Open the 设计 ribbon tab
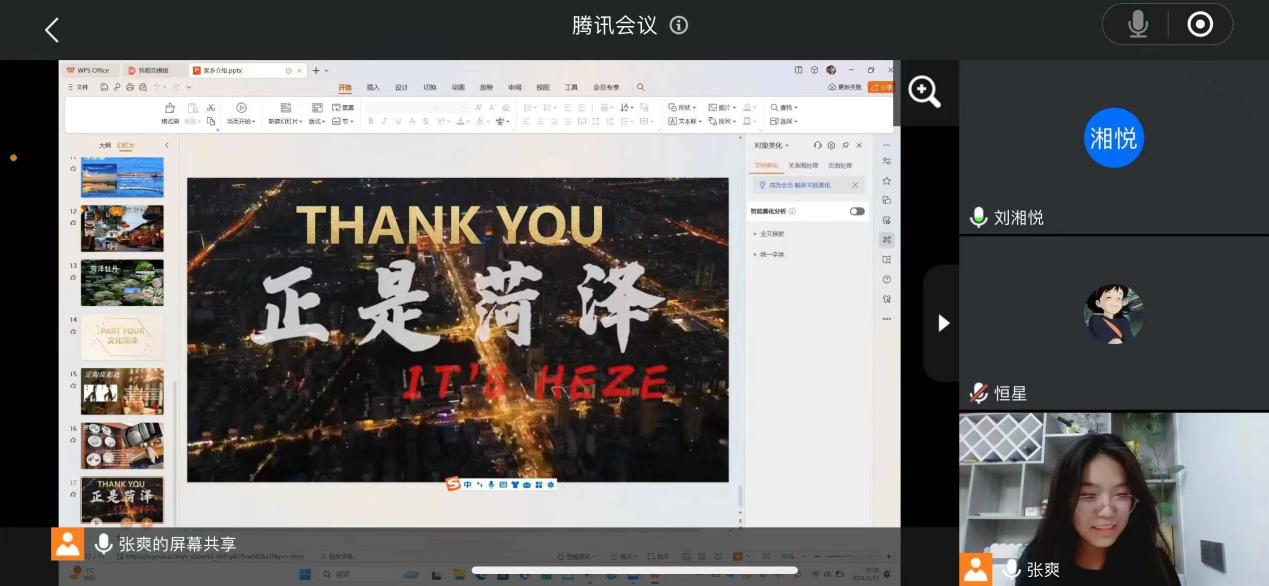This screenshot has width=1269, height=586. (401, 88)
